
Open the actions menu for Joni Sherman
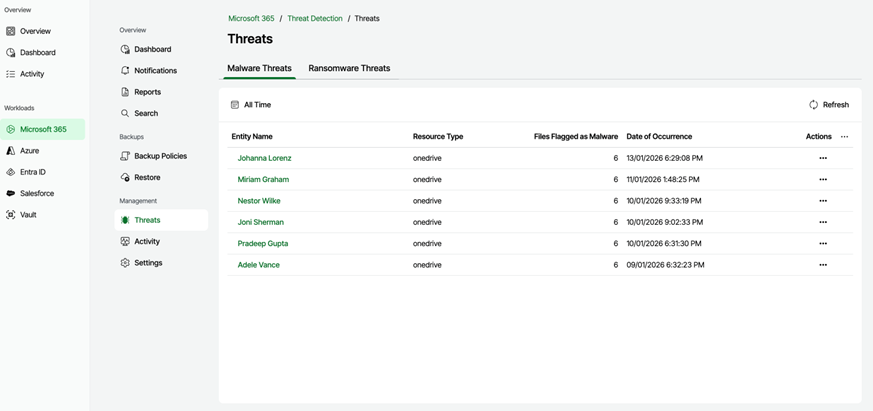click(x=823, y=222)
